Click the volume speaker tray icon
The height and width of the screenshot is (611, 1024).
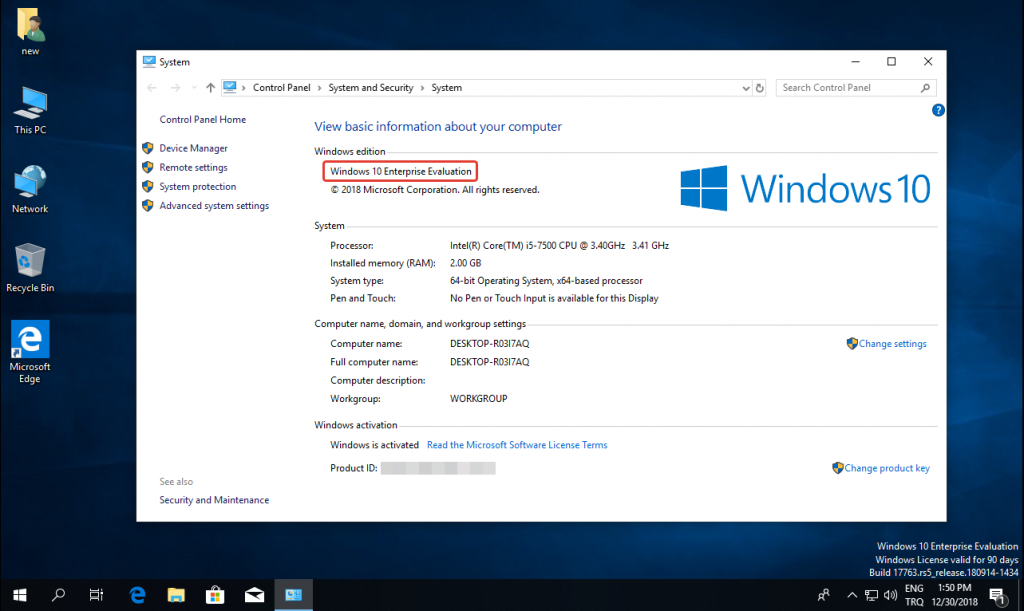point(888,595)
